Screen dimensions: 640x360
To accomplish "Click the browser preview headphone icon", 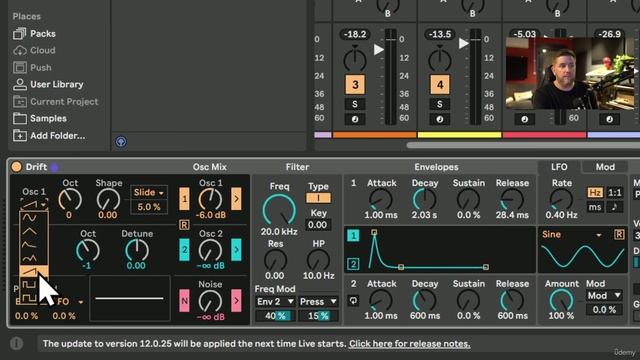I will (121, 142).
